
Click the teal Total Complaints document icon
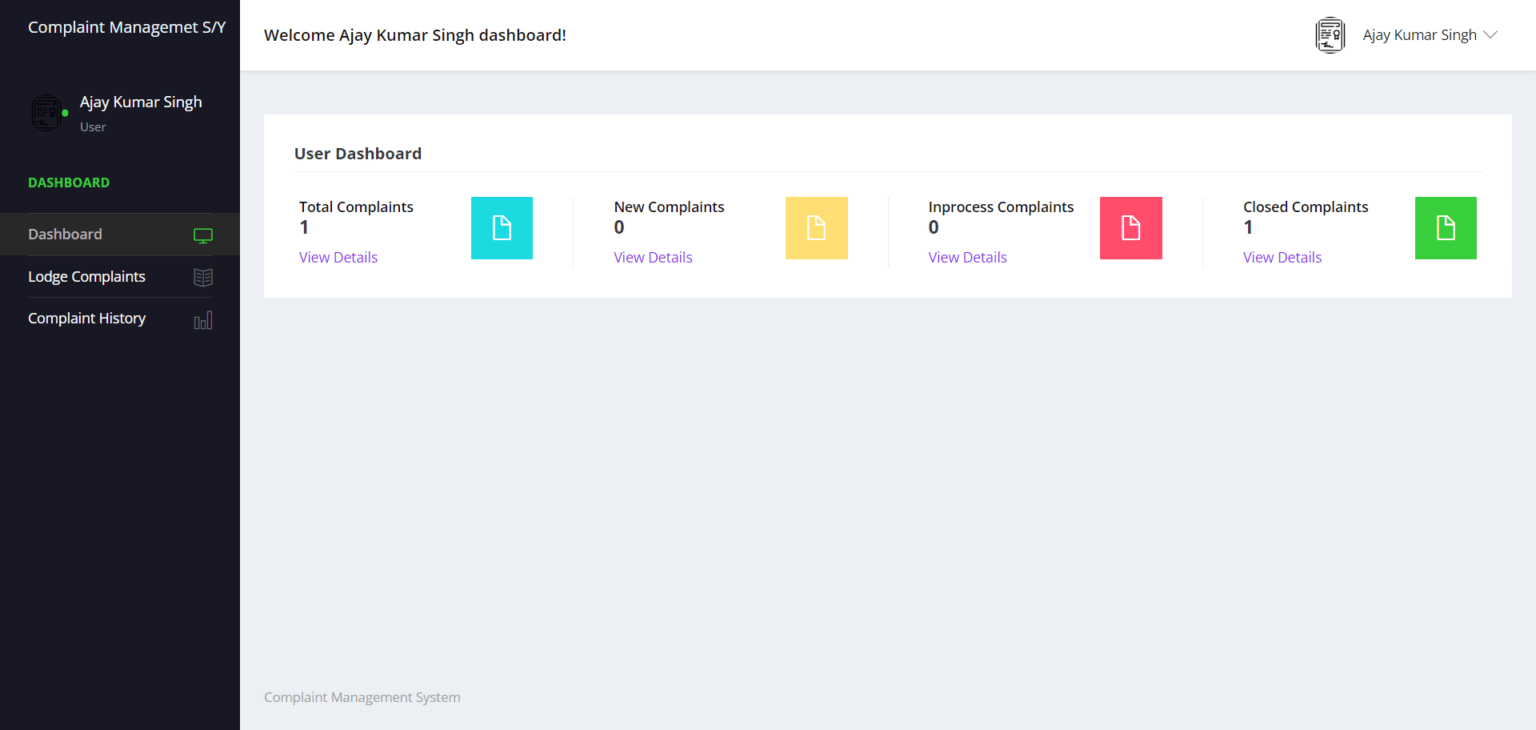pyautogui.click(x=501, y=228)
